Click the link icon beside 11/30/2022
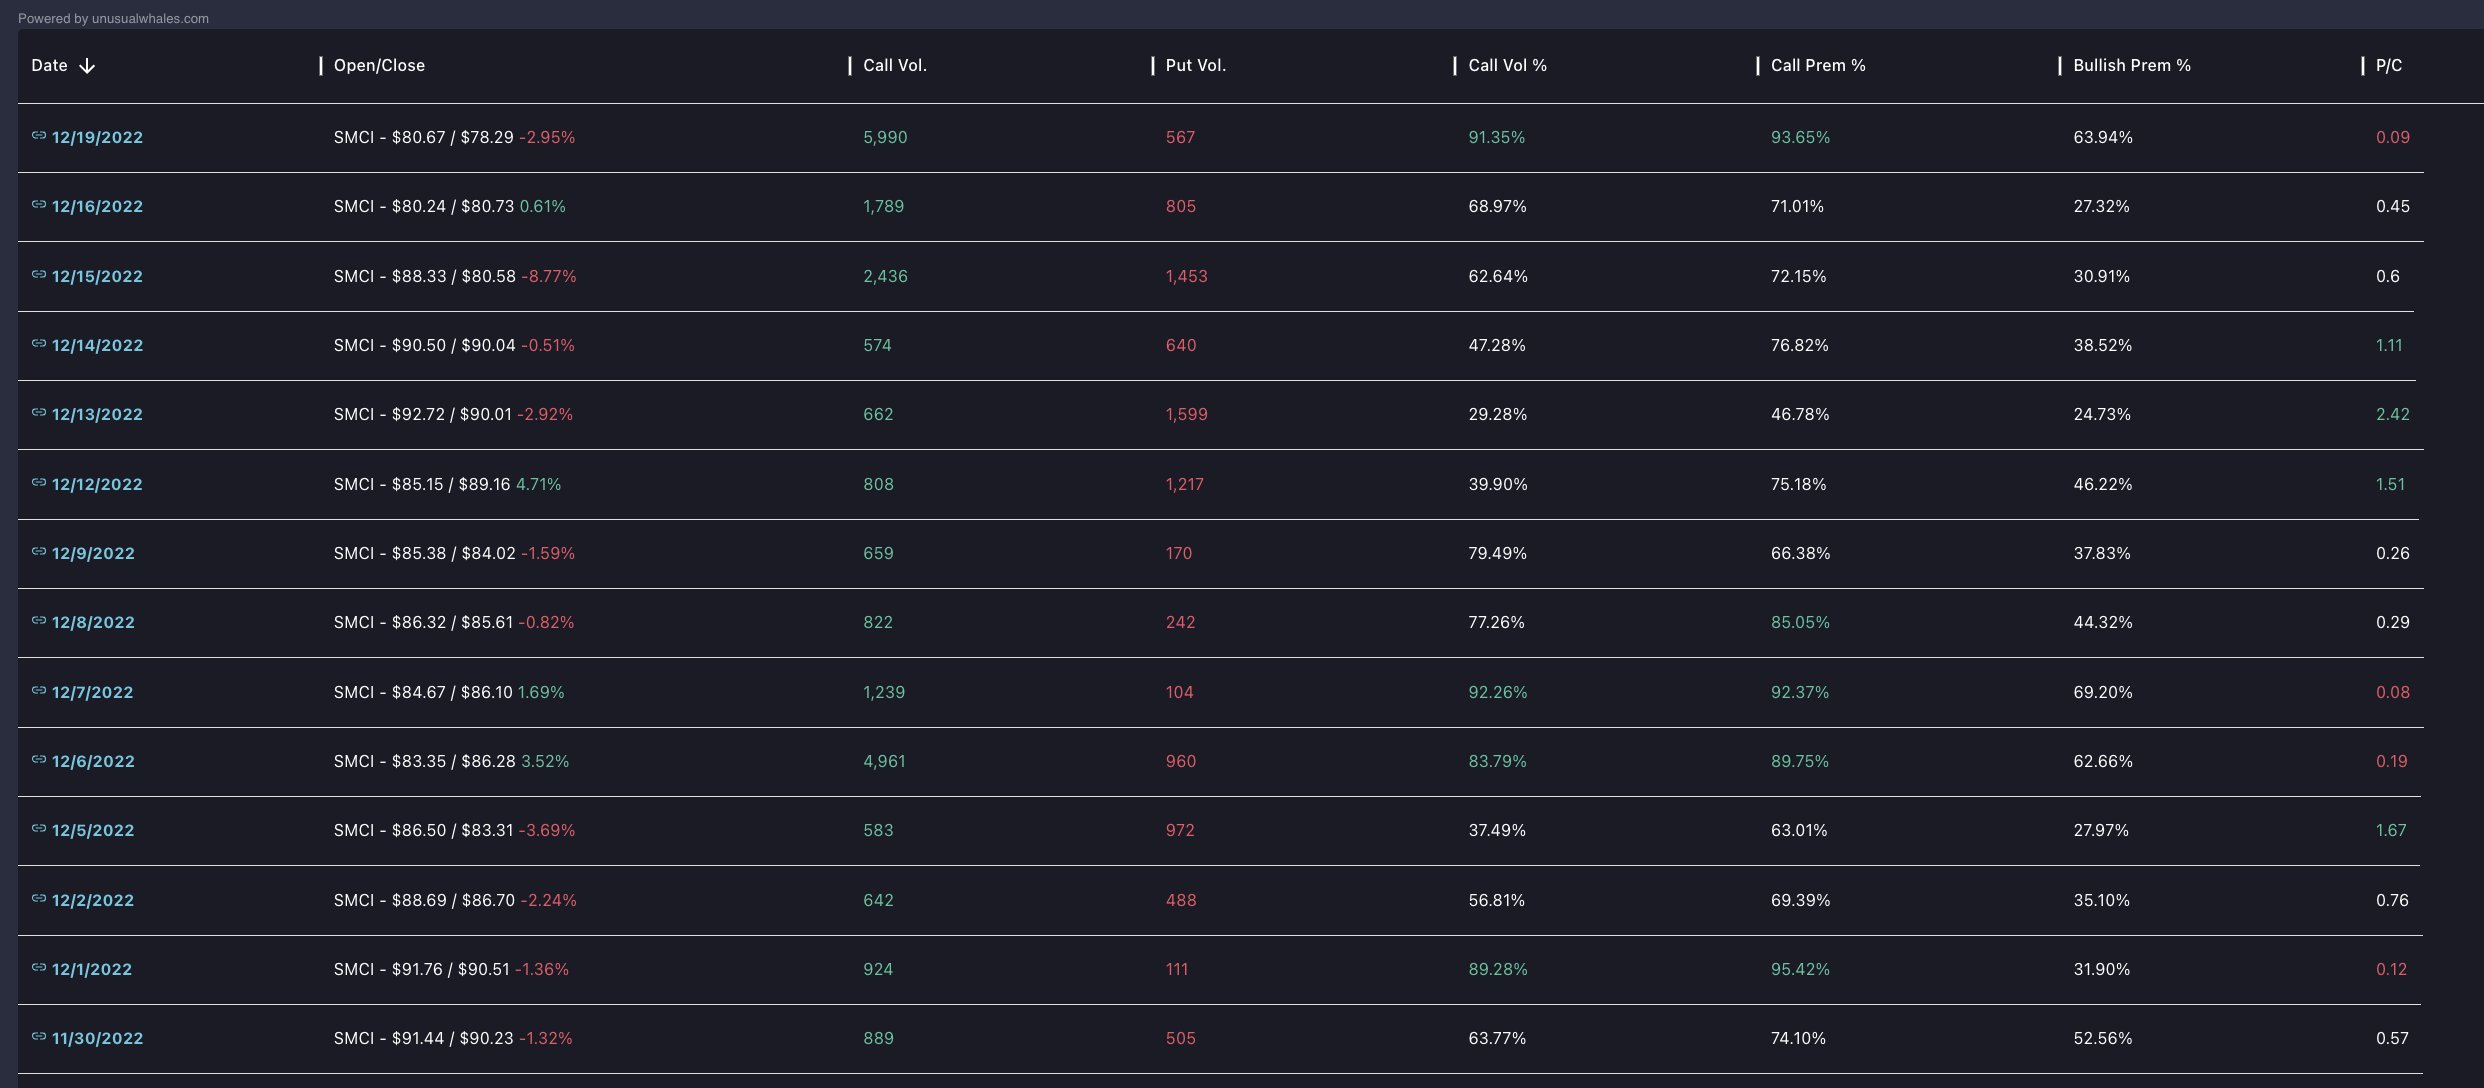2484x1088 pixels. point(39,1036)
